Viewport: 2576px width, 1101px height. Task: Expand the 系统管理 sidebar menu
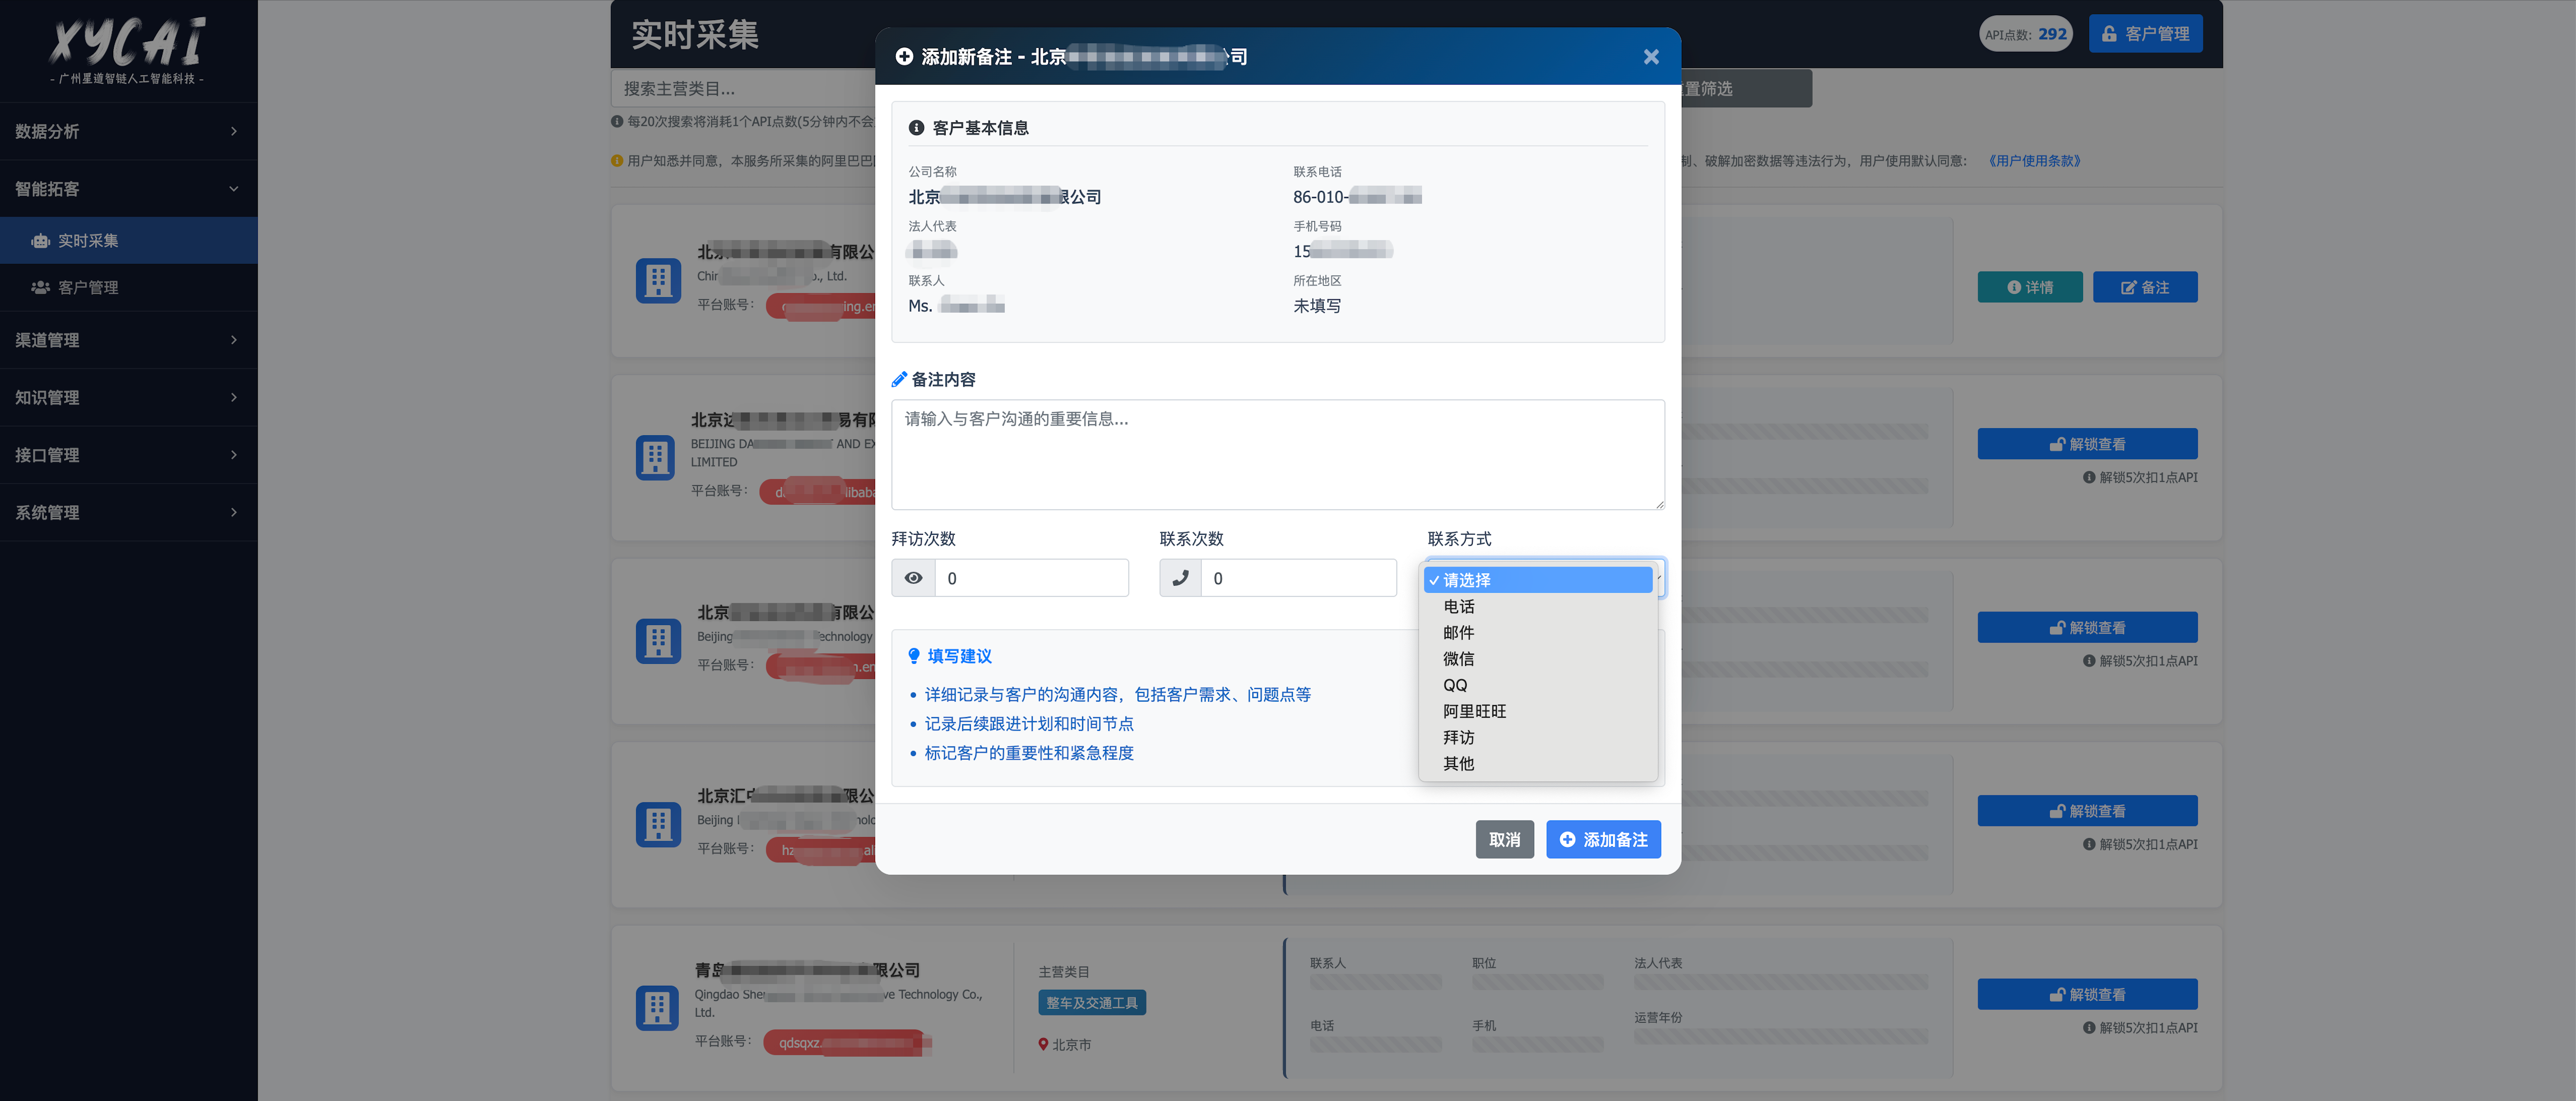(x=128, y=513)
